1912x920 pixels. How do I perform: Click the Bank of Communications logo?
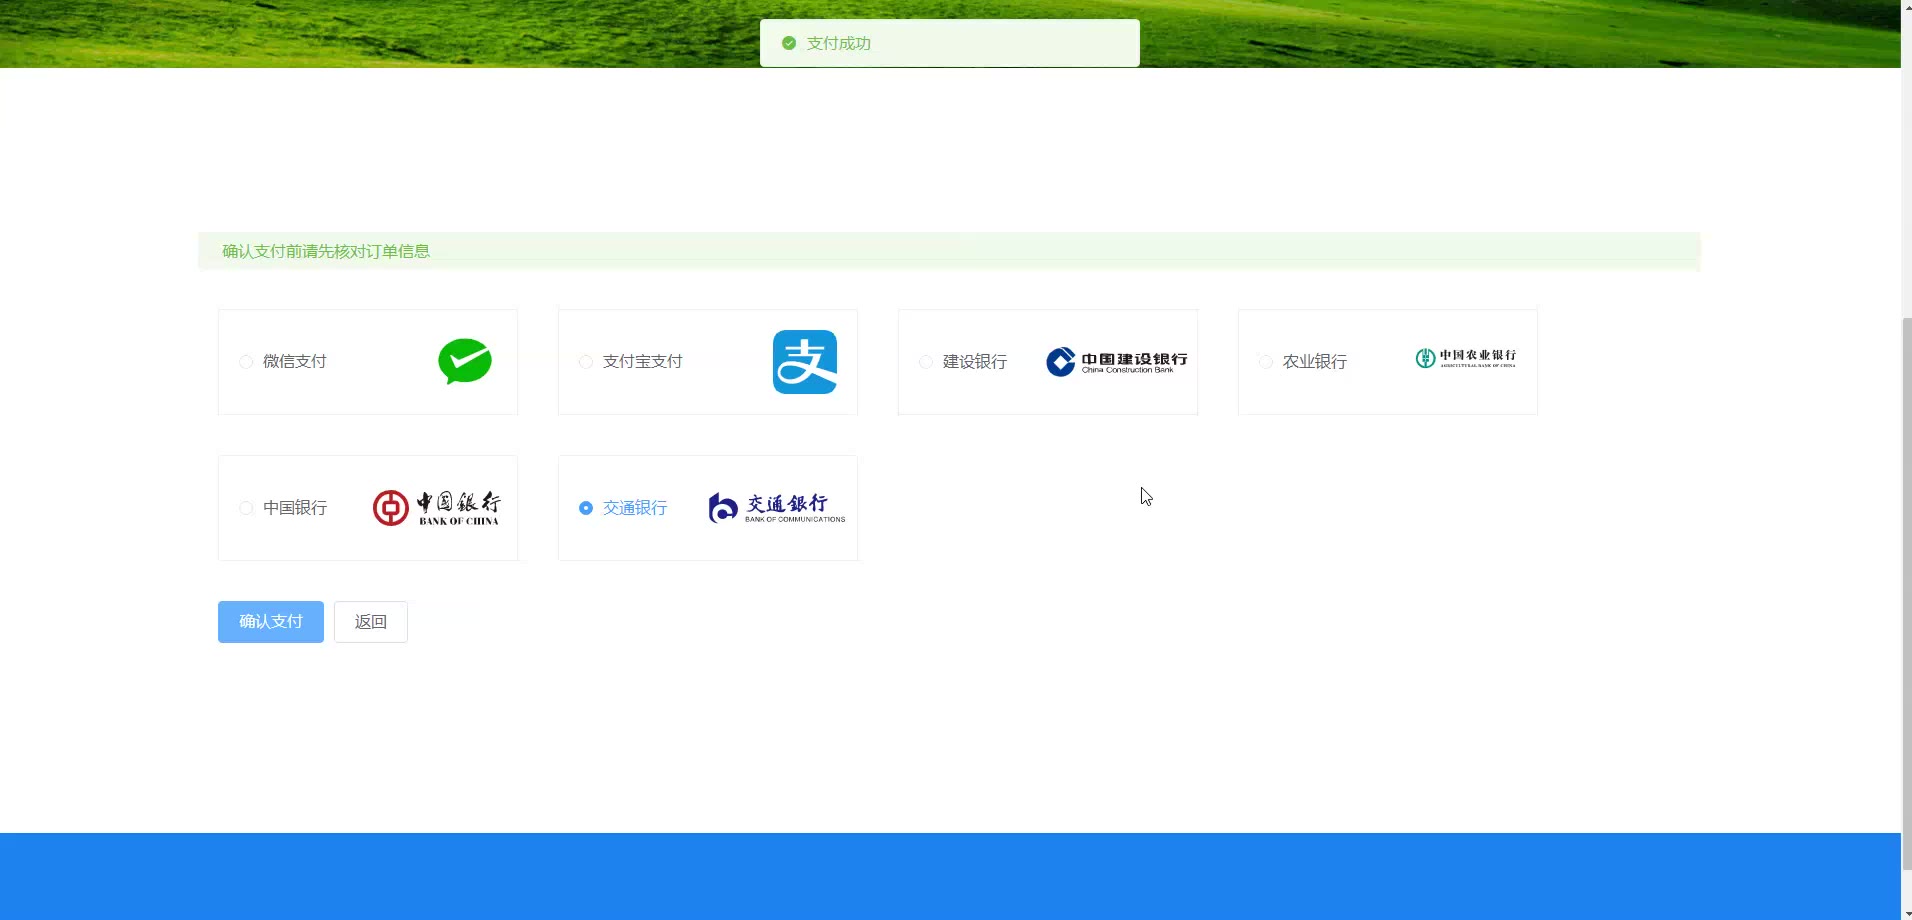pos(777,508)
